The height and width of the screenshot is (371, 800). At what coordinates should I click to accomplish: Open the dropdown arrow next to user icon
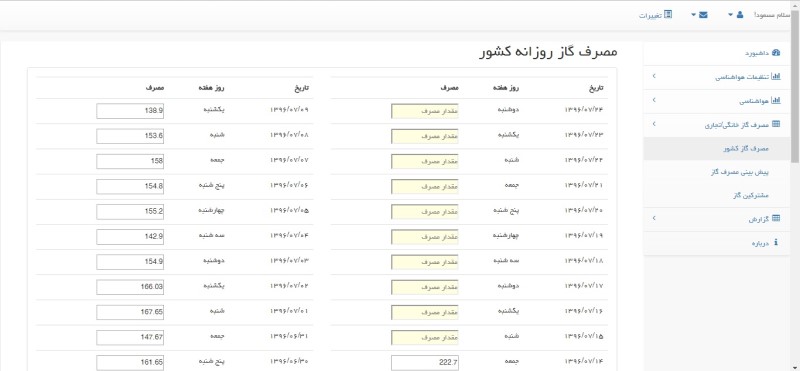click(x=730, y=15)
